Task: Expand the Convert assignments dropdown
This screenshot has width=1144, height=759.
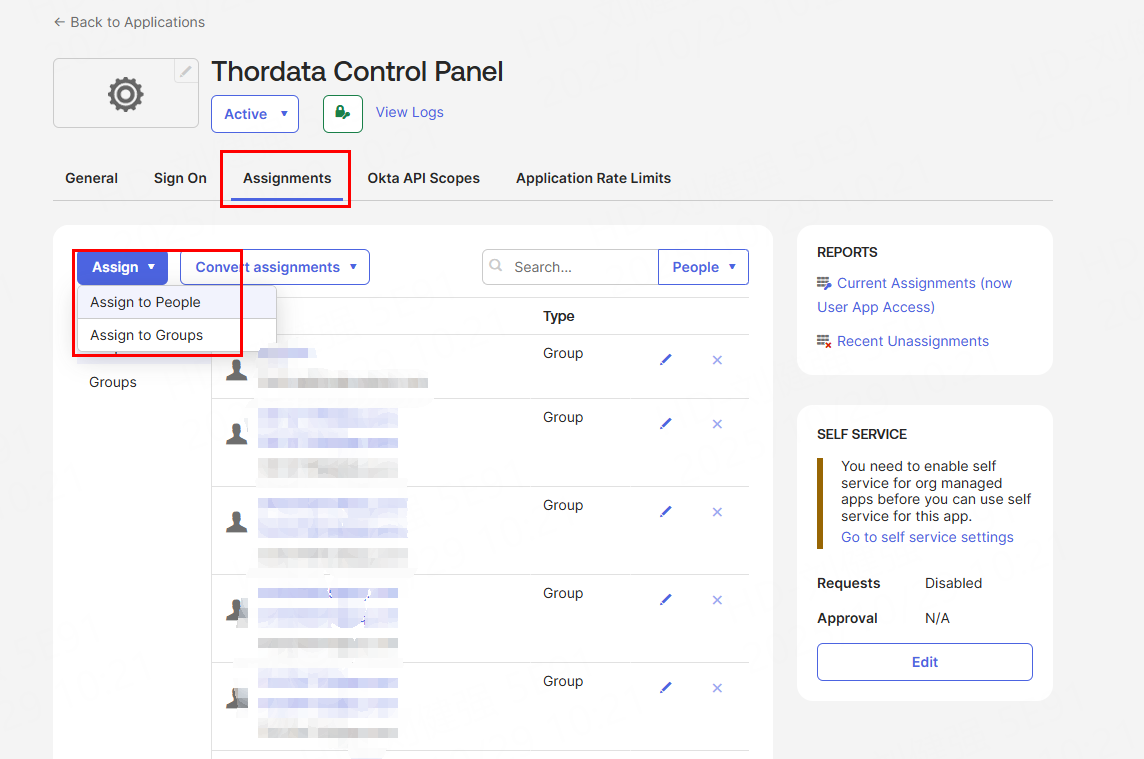Action: [x=274, y=267]
